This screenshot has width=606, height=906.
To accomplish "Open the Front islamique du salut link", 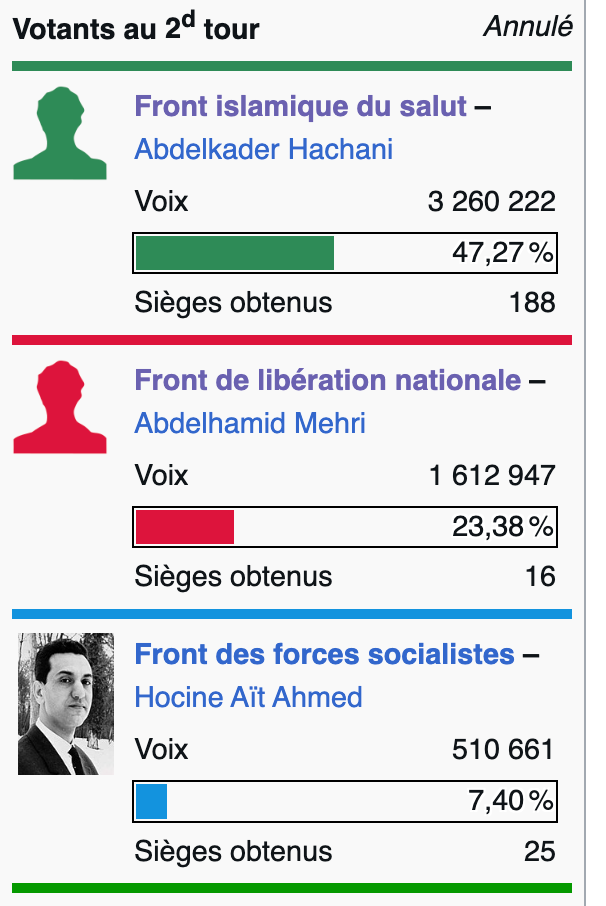I will (x=300, y=106).
